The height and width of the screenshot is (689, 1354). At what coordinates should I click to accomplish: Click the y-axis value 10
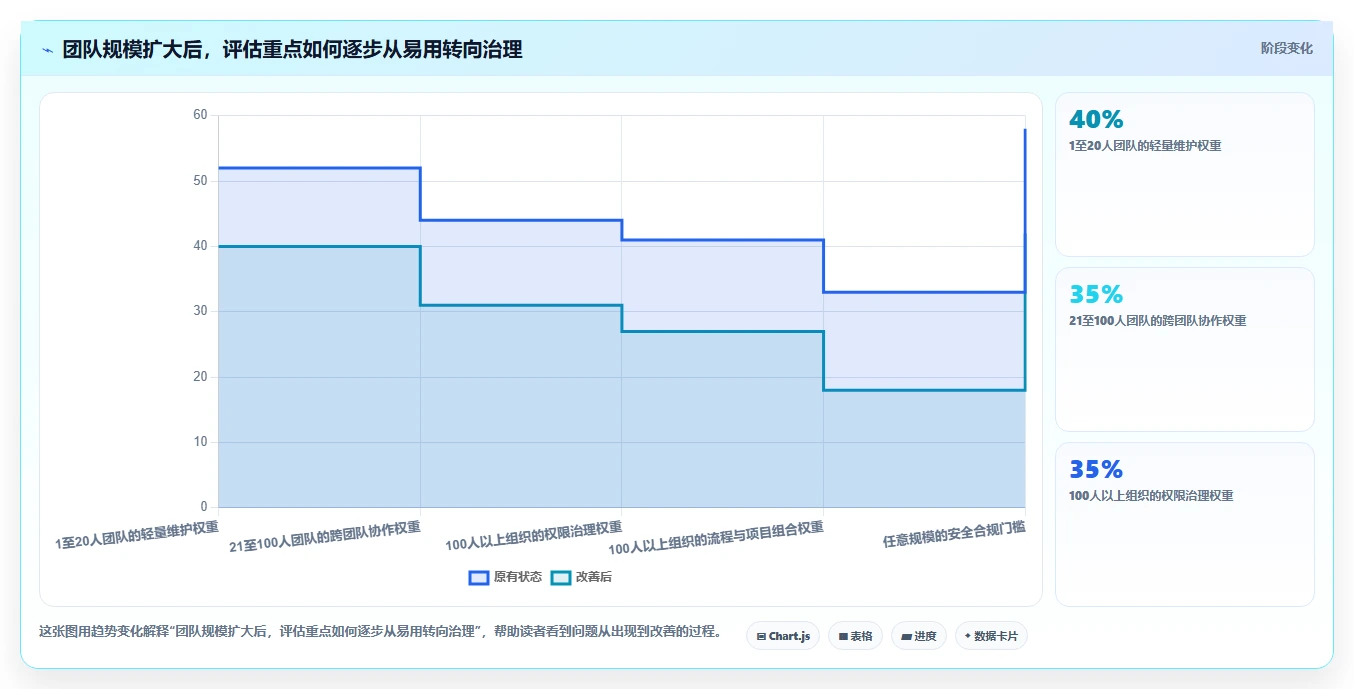point(200,442)
